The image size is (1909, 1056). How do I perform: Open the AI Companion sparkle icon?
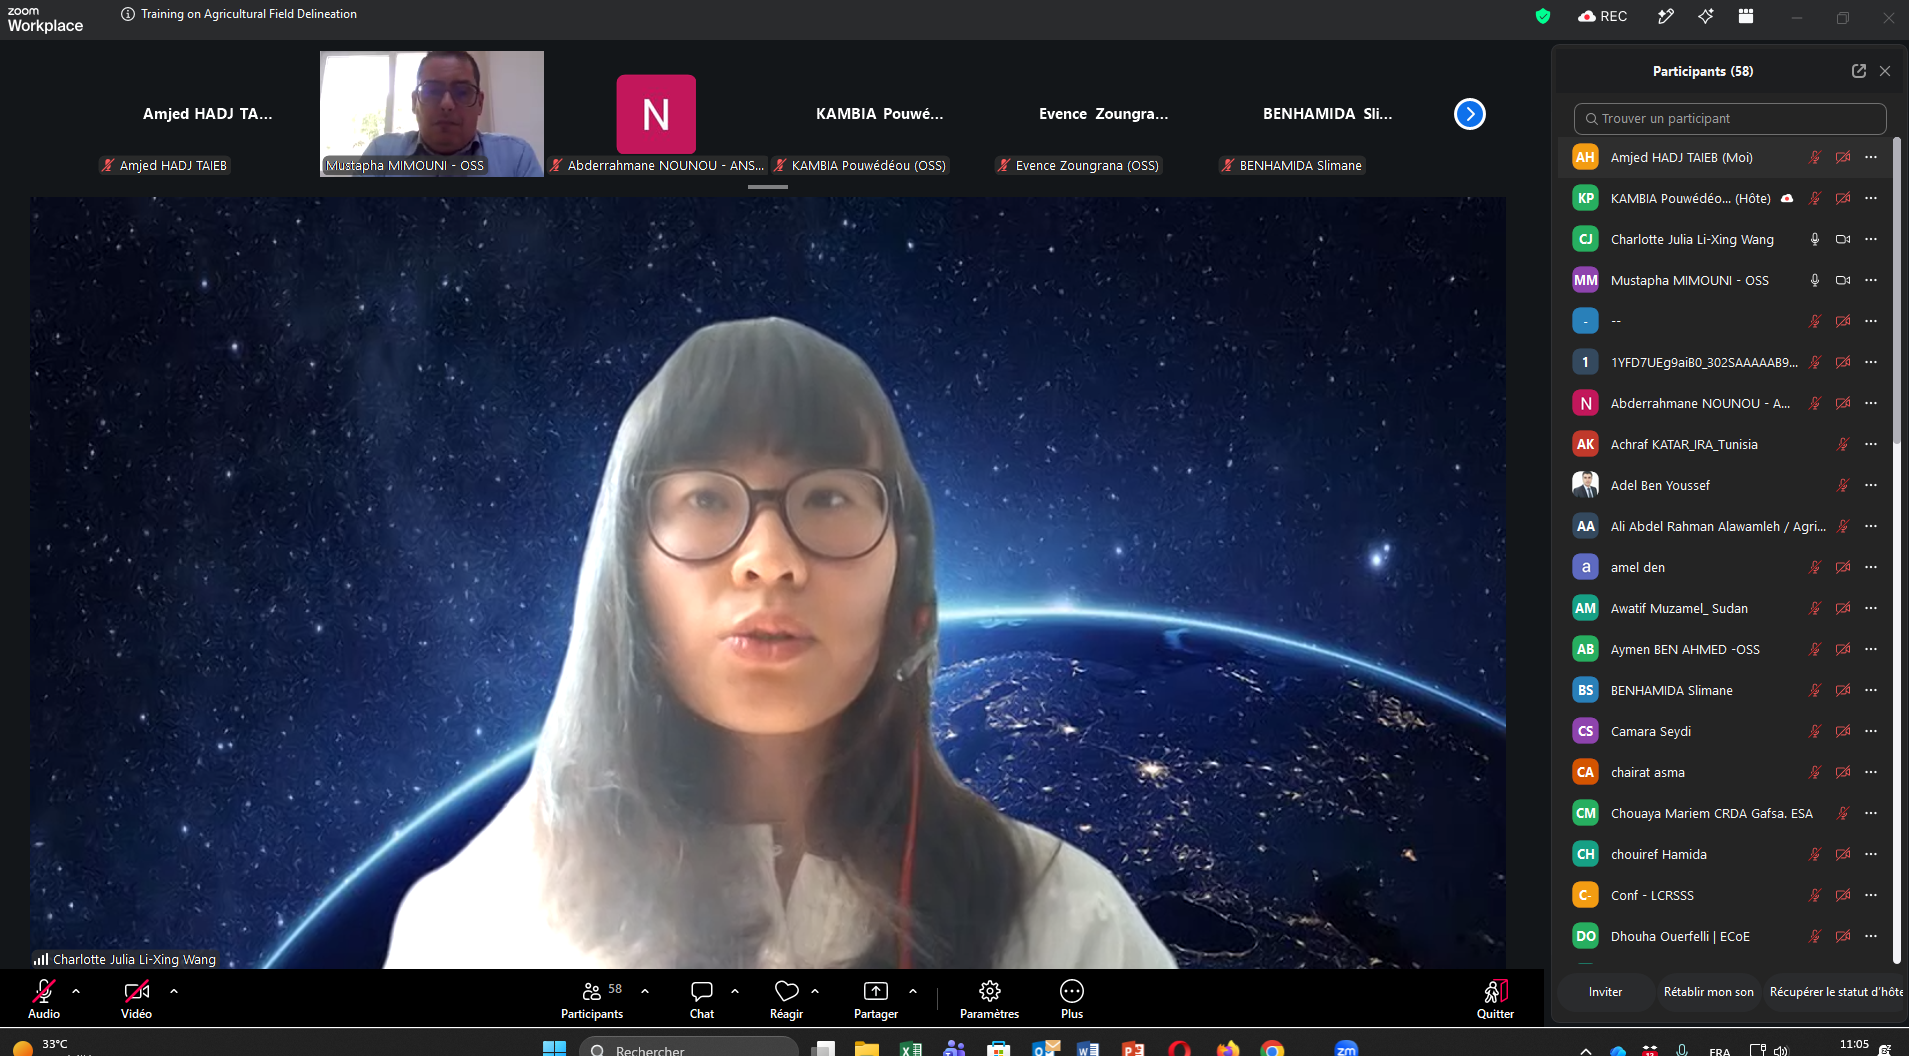[x=1706, y=16]
